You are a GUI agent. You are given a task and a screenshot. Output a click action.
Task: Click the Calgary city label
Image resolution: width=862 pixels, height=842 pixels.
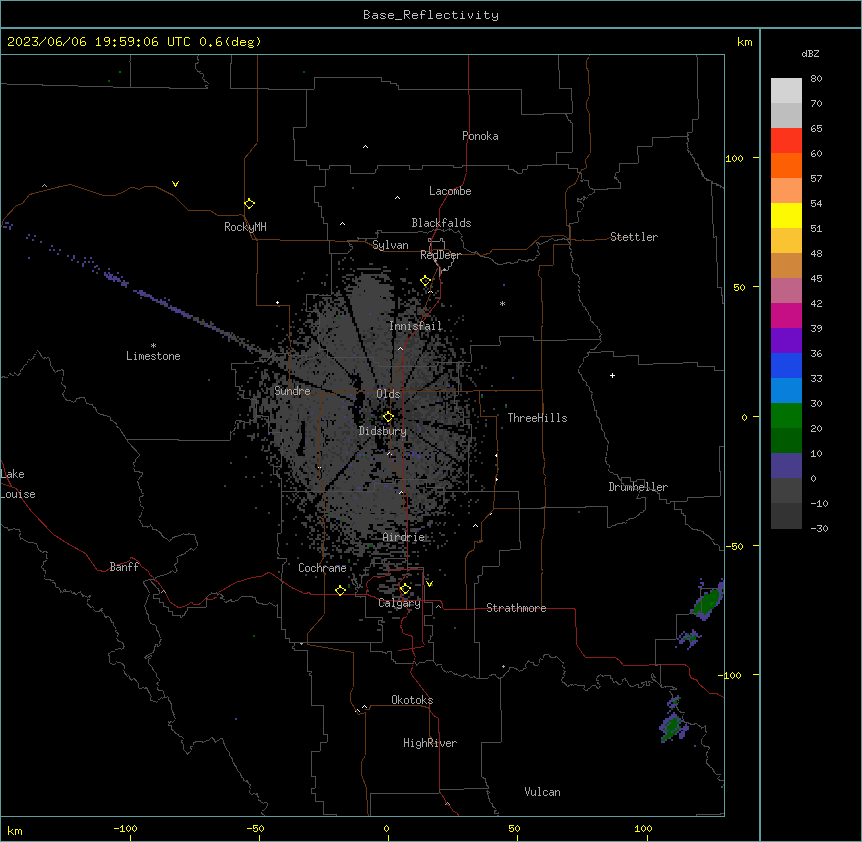399,603
